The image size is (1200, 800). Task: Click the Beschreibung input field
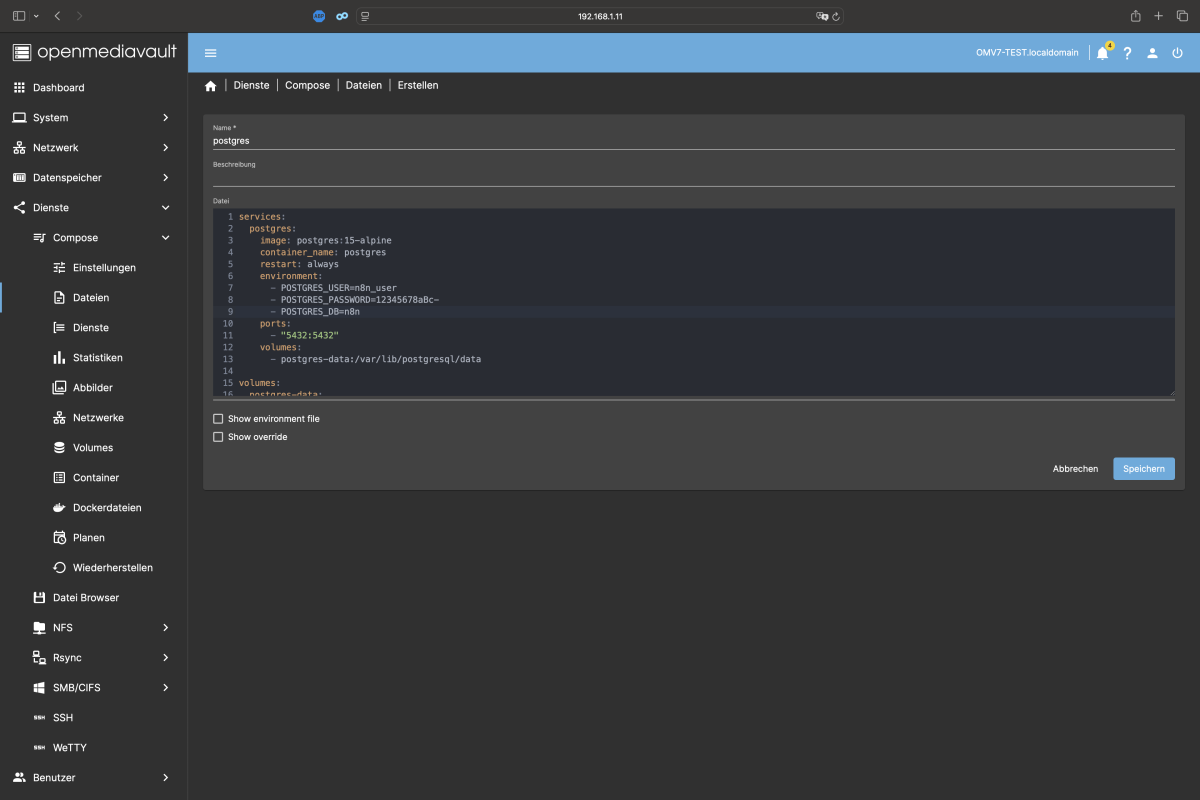point(694,177)
